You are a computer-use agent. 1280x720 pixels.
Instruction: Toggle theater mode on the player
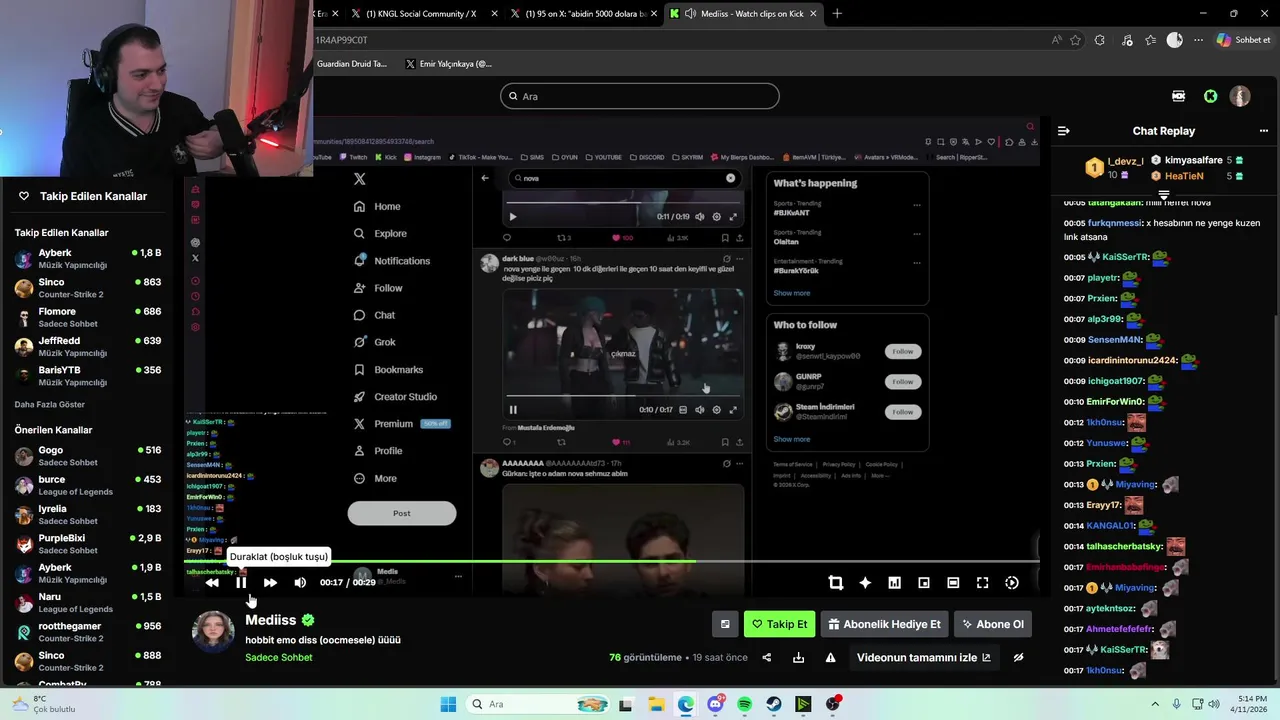click(953, 583)
